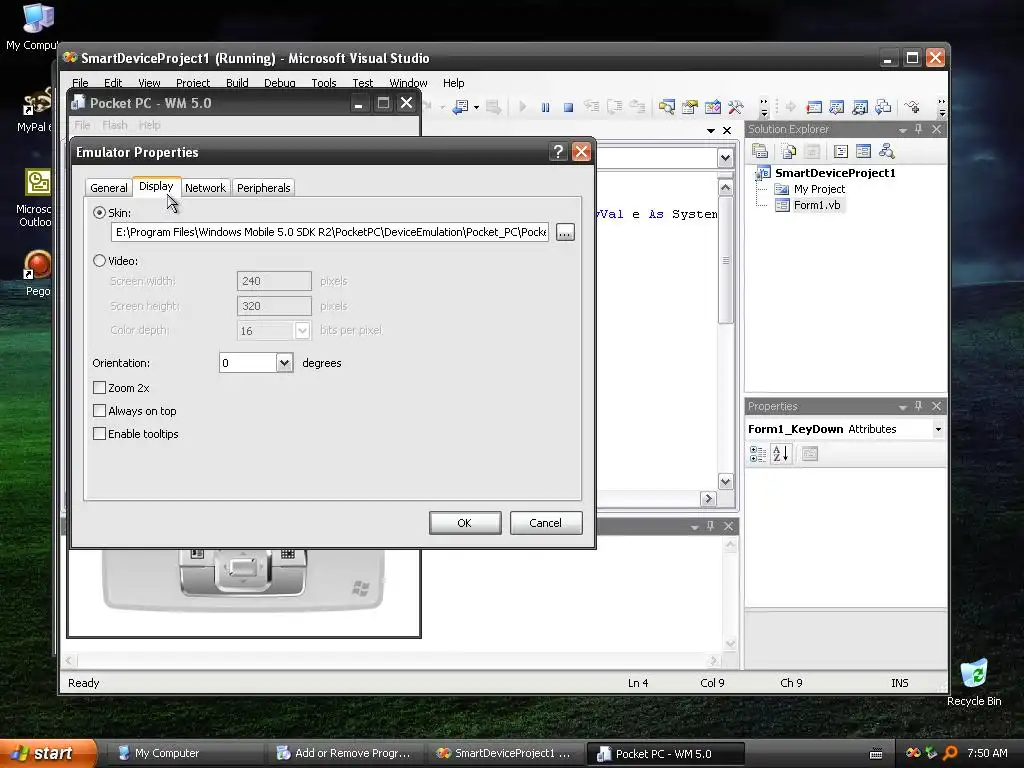Select Form1.vb in Solution Explorer

(816, 205)
